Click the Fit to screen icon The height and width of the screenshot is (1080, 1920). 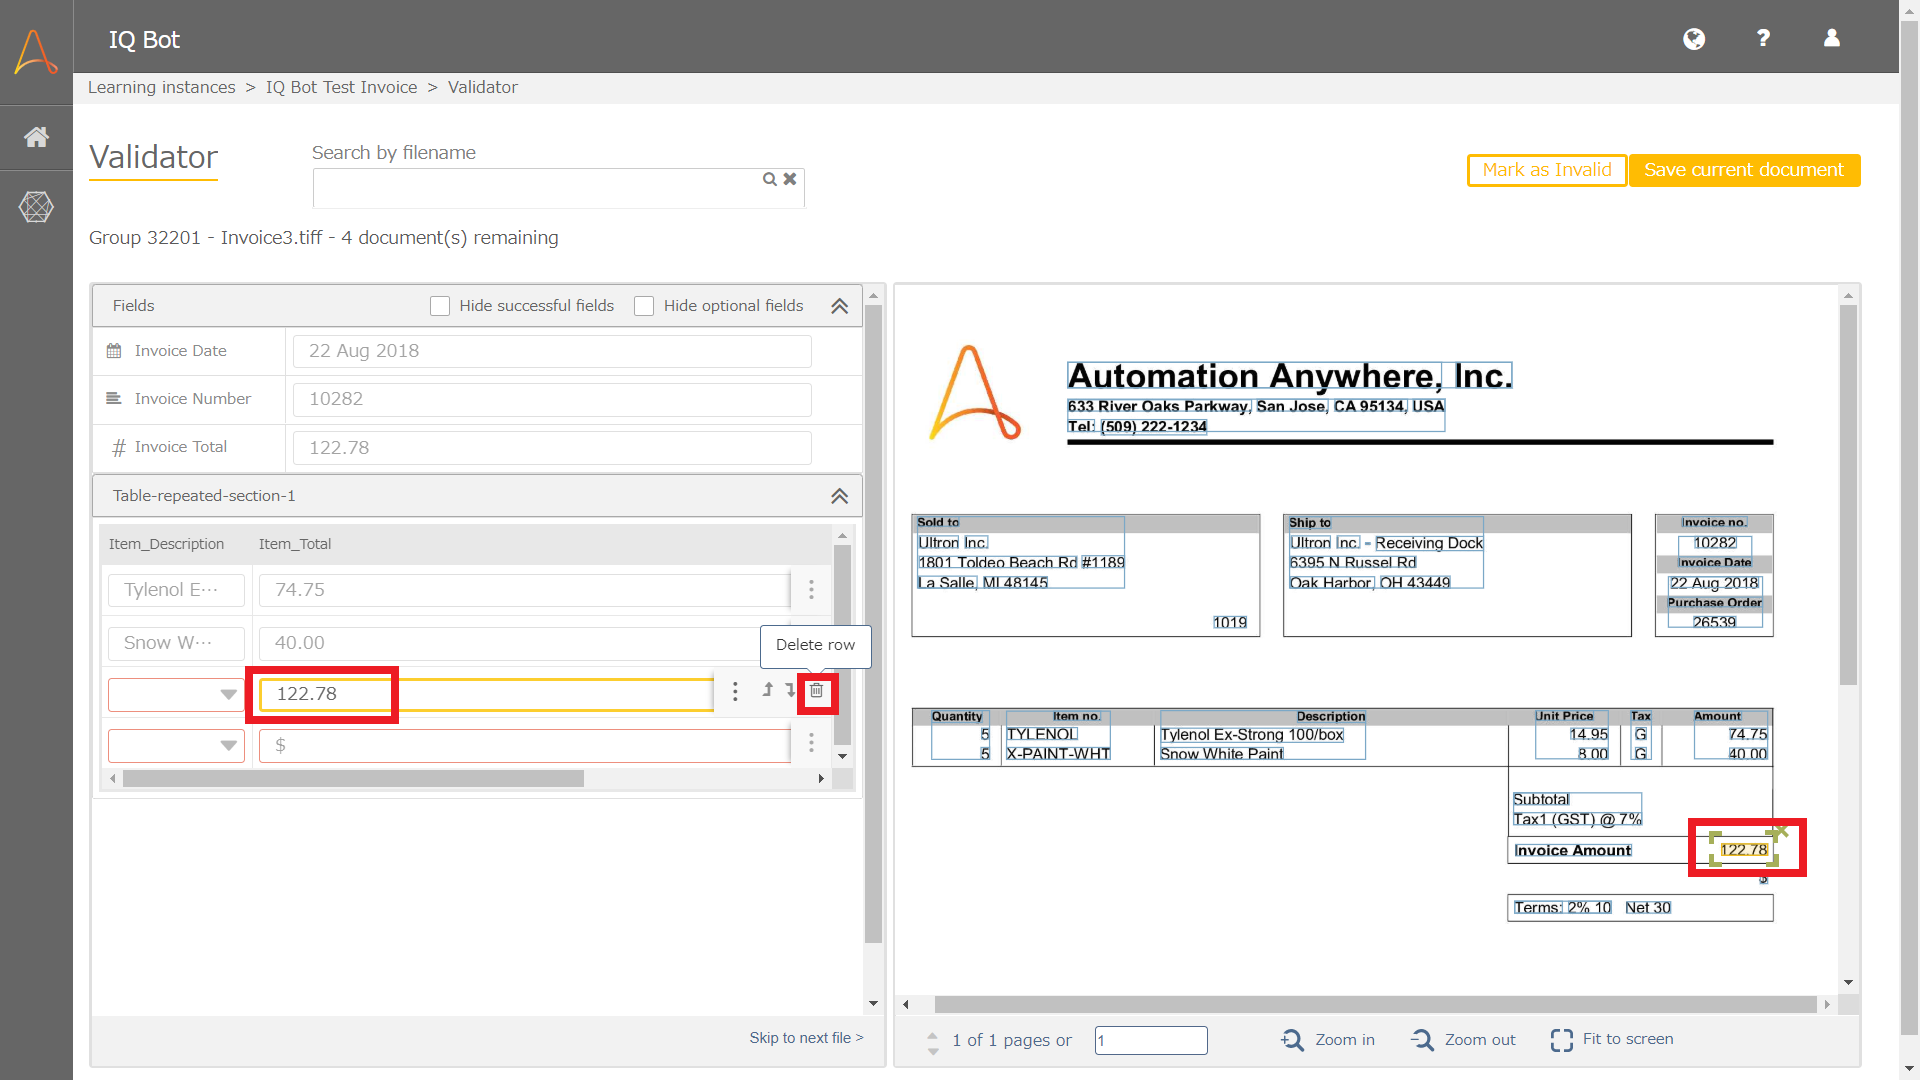(x=1561, y=1040)
